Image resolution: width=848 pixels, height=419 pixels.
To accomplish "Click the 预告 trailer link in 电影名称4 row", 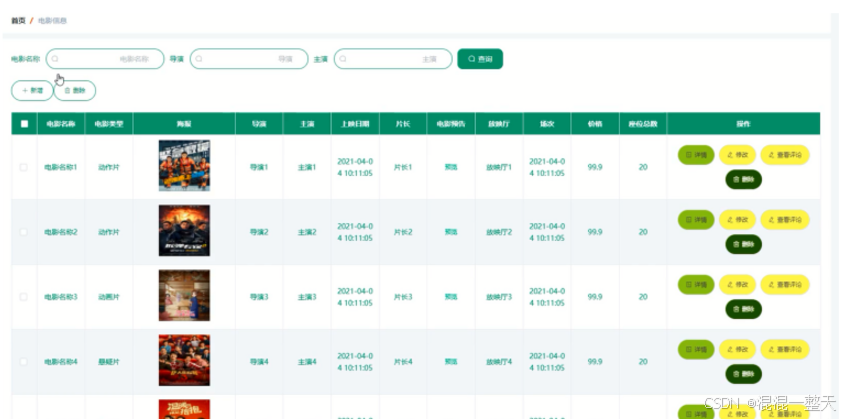I will coord(451,362).
